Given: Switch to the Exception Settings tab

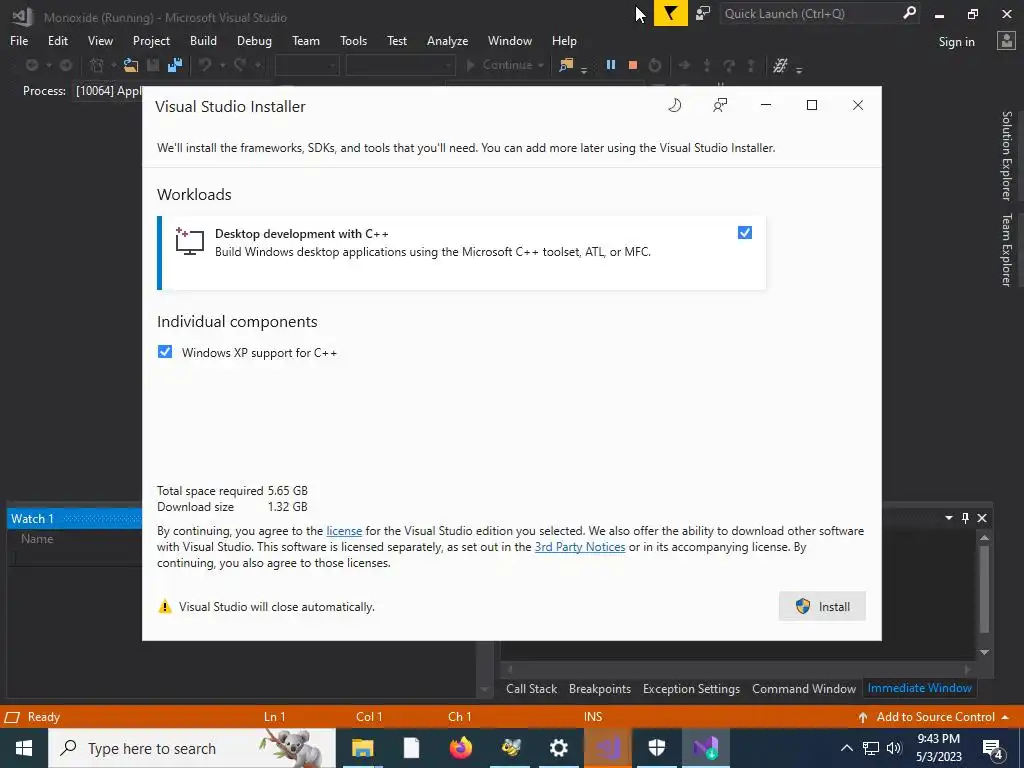Looking at the screenshot, I should coord(691,689).
